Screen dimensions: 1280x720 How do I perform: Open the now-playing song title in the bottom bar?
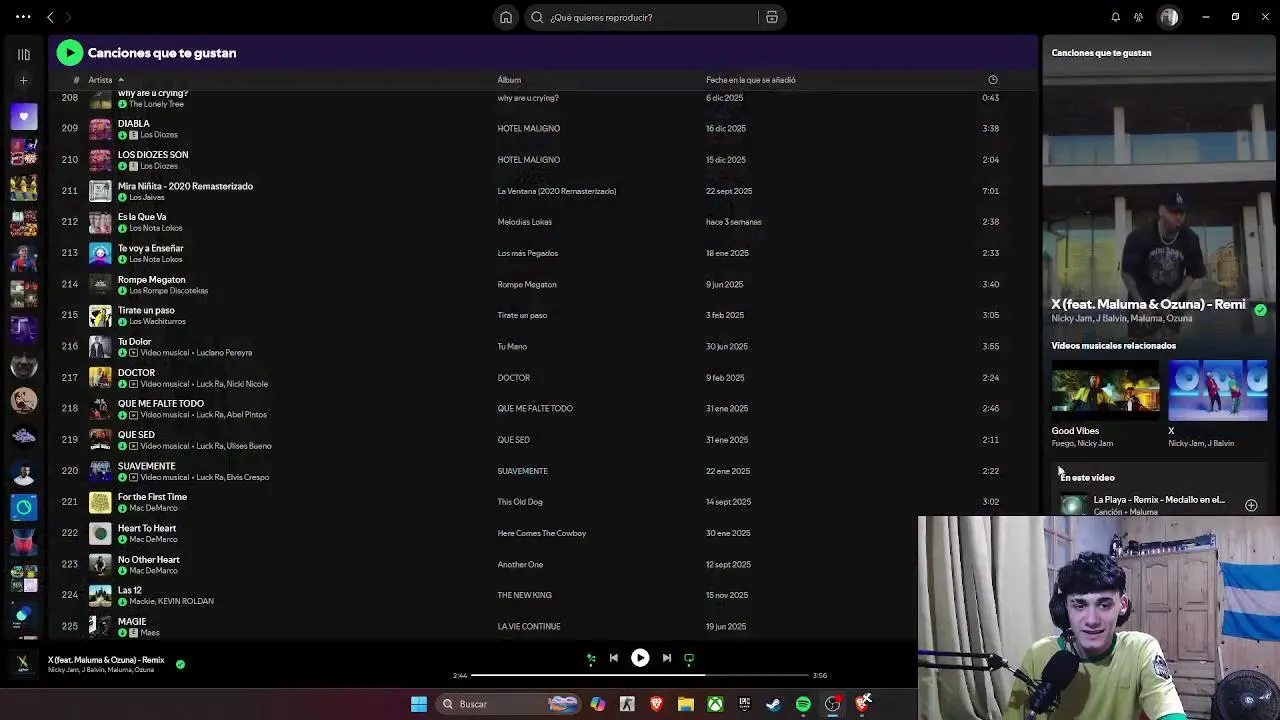pyautogui.click(x=106, y=660)
